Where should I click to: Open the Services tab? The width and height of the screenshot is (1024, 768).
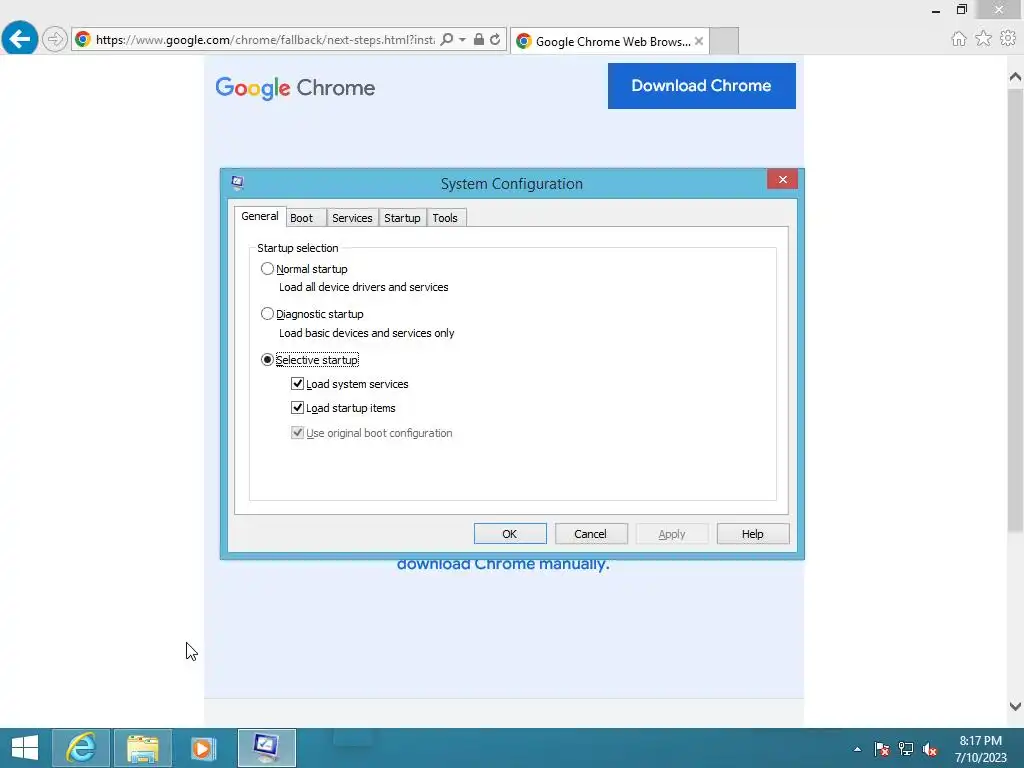[x=352, y=218]
